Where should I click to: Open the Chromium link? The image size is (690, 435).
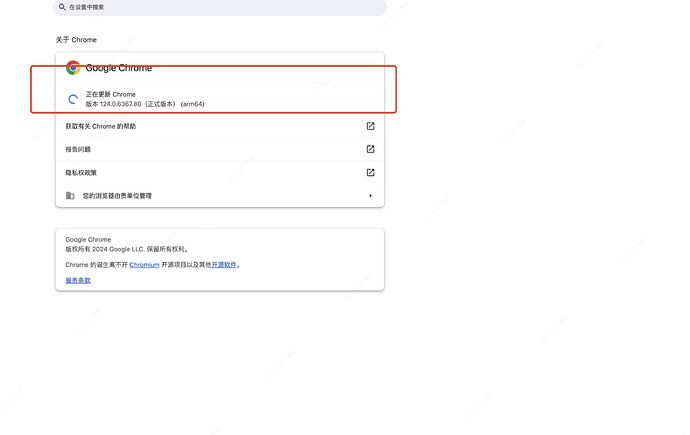click(144, 265)
